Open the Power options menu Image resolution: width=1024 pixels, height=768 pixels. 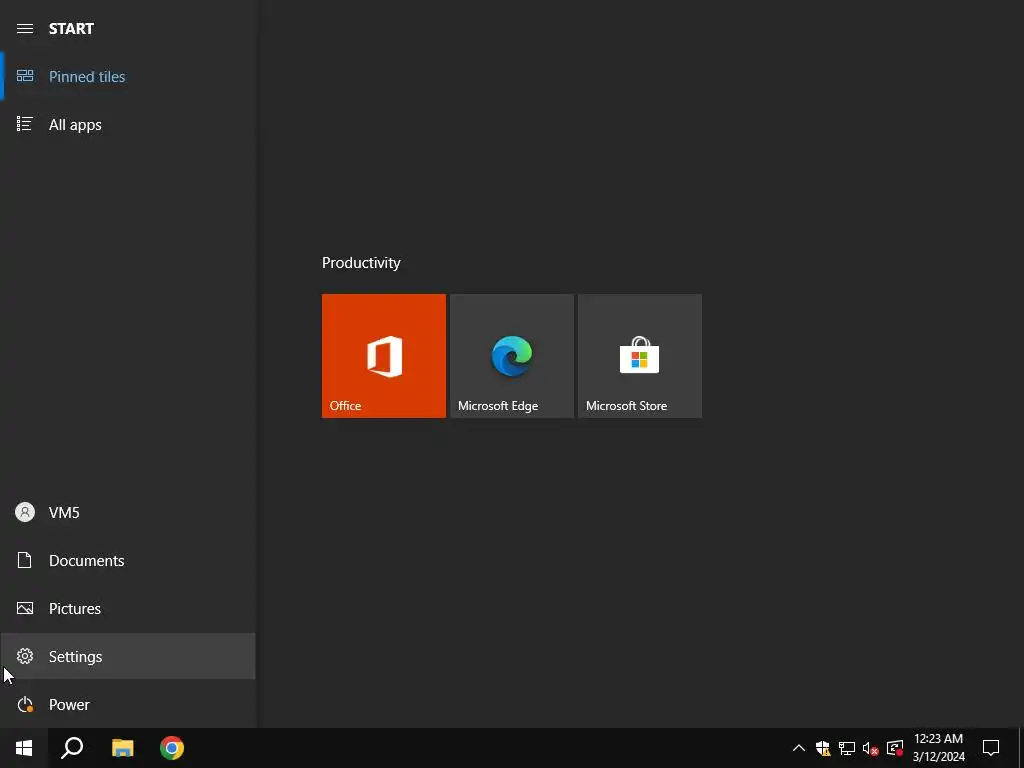pyautogui.click(x=128, y=704)
